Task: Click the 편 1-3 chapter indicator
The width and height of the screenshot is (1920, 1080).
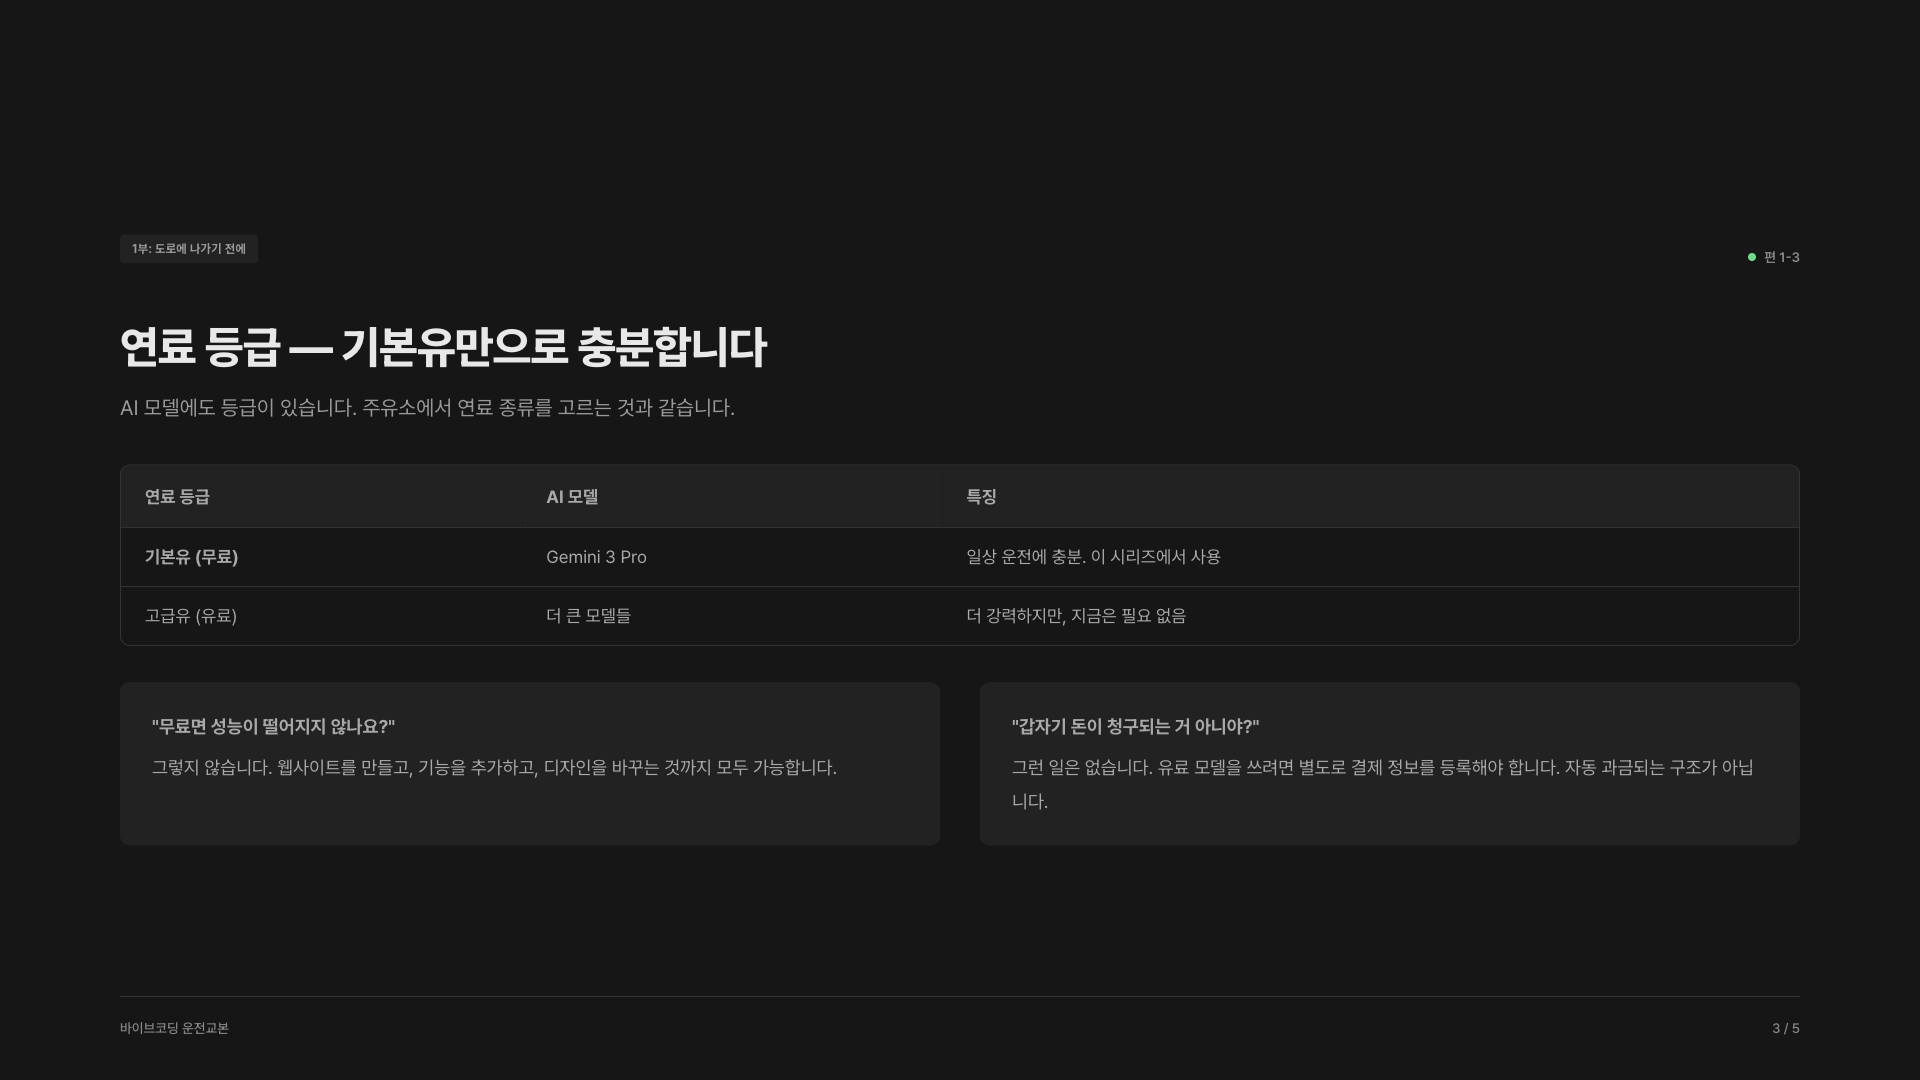Action: pyautogui.click(x=1781, y=258)
